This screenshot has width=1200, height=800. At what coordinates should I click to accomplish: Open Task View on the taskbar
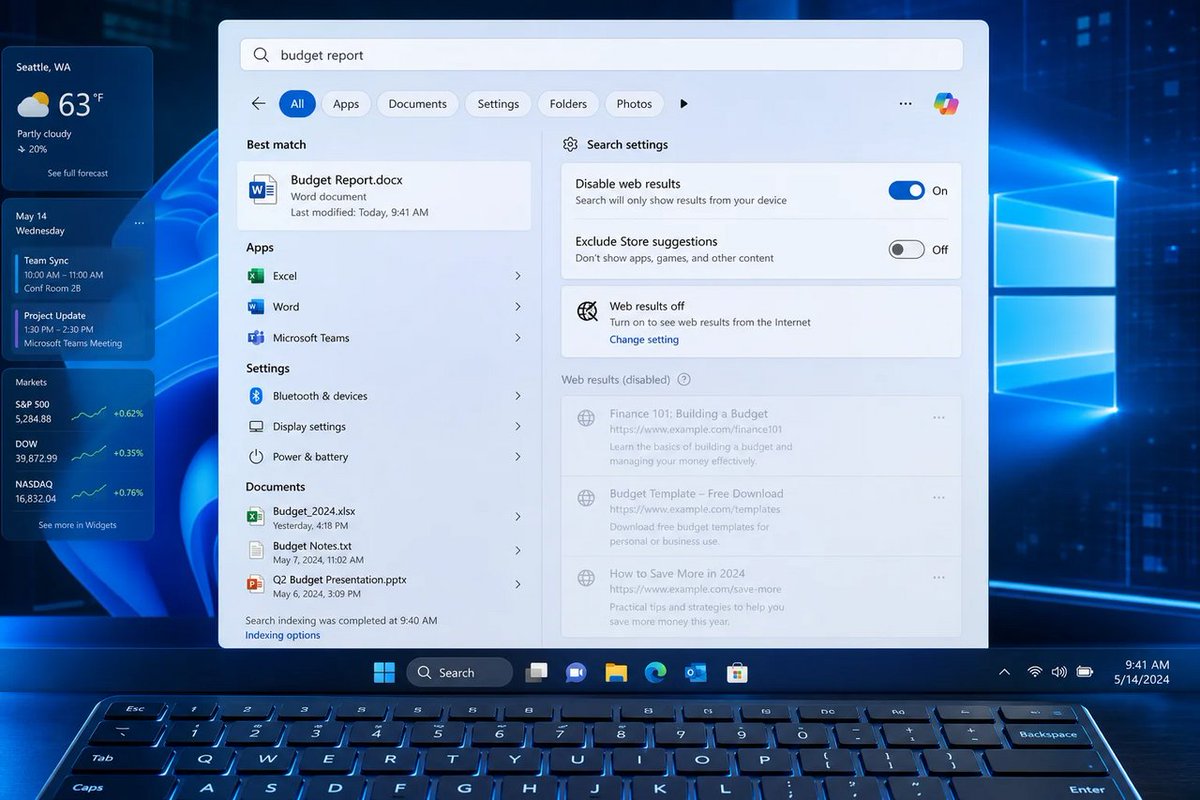(537, 672)
